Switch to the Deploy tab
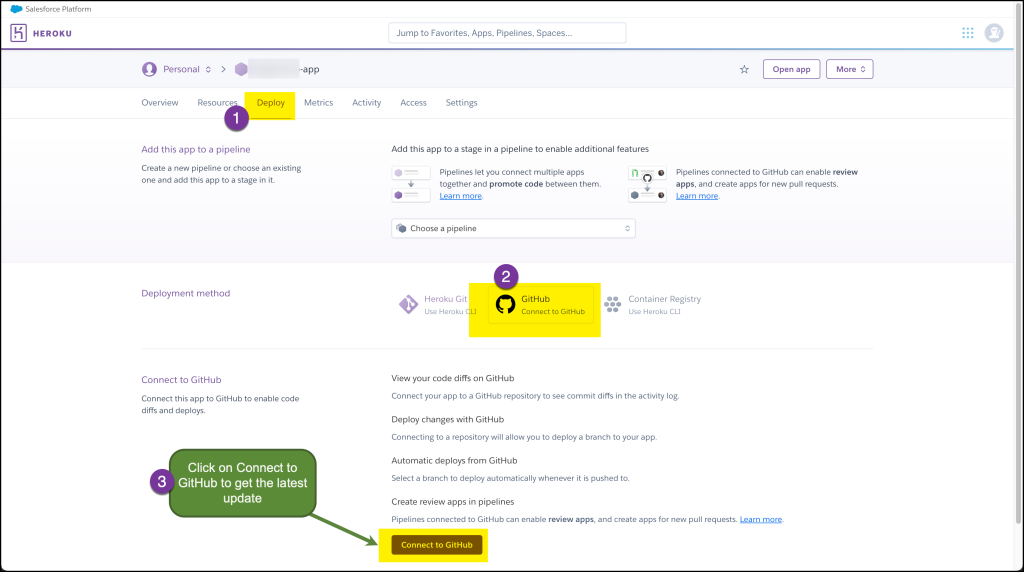The width and height of the screenshot is (1024, 572). point(270,103)
